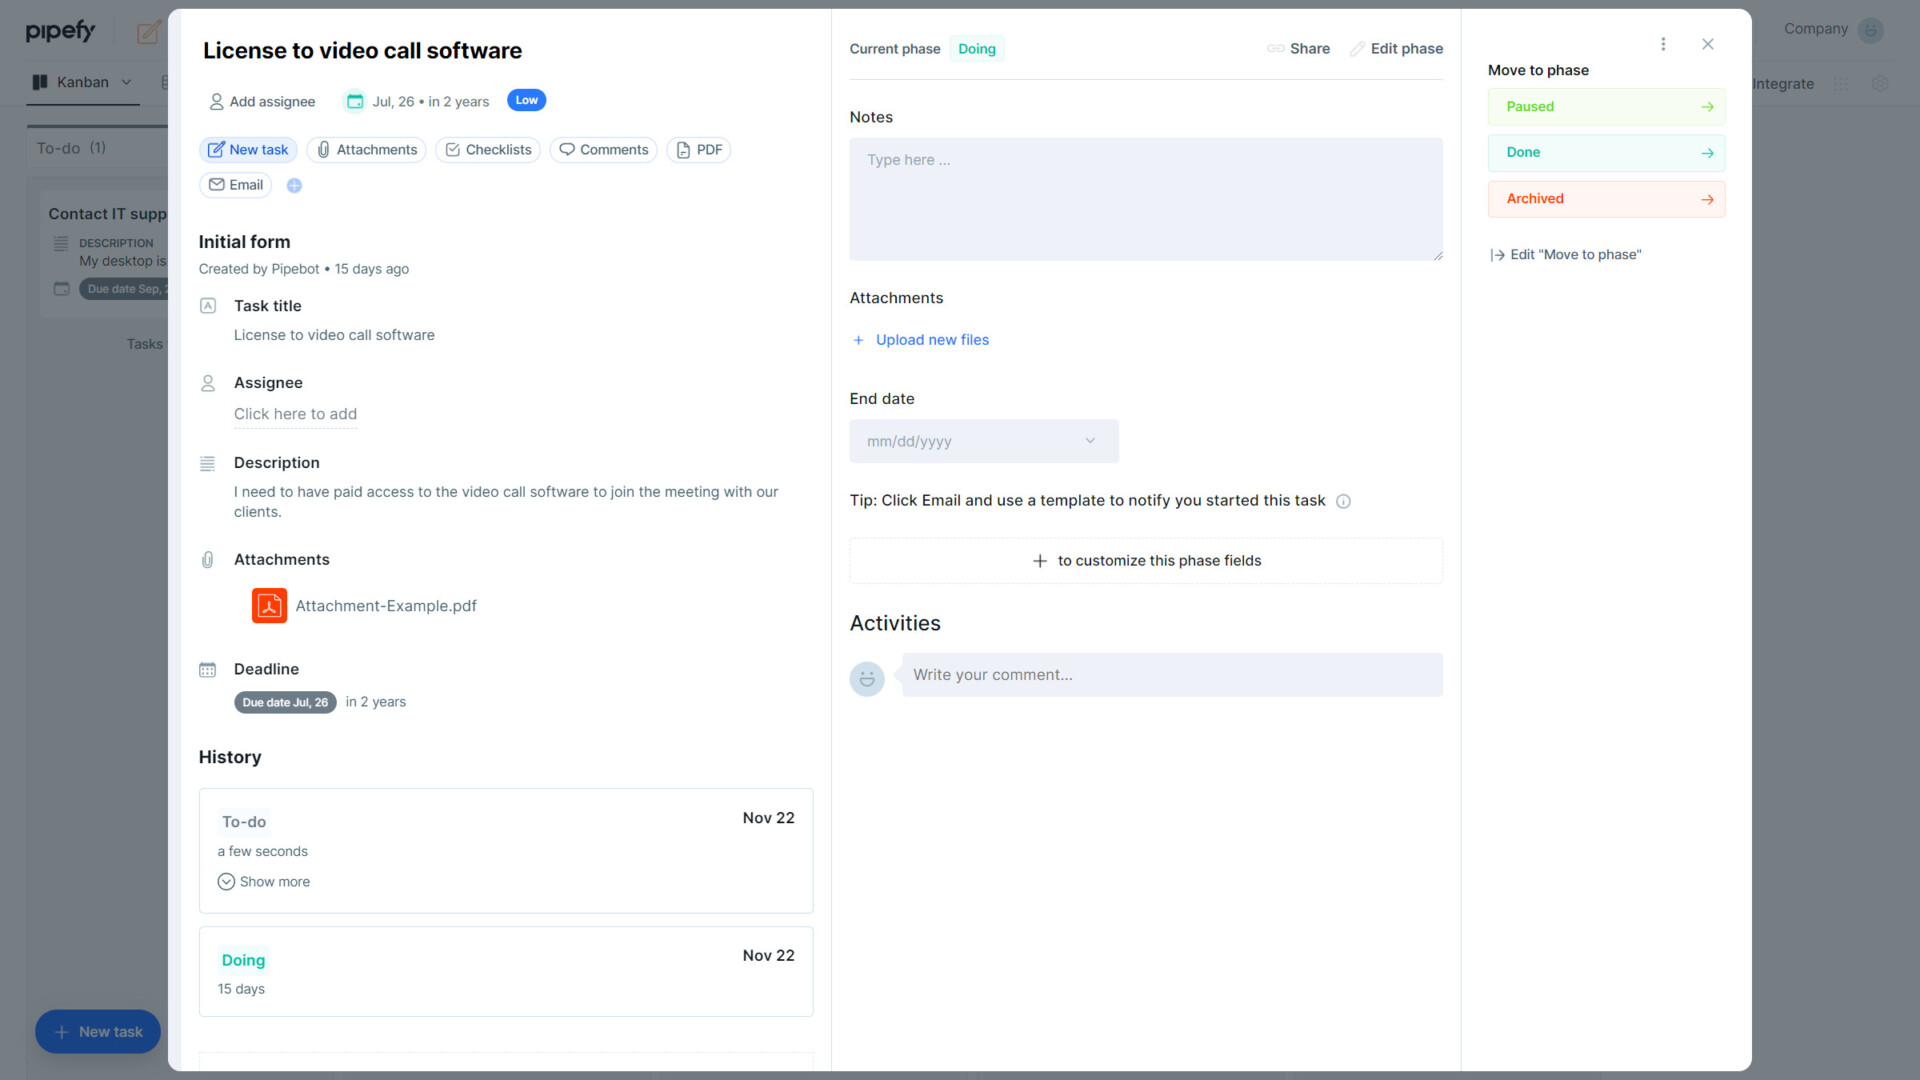Open the Kanban view dropdown
Image resolution: width=1920 pixels, height=1080 pixels.
125,82
